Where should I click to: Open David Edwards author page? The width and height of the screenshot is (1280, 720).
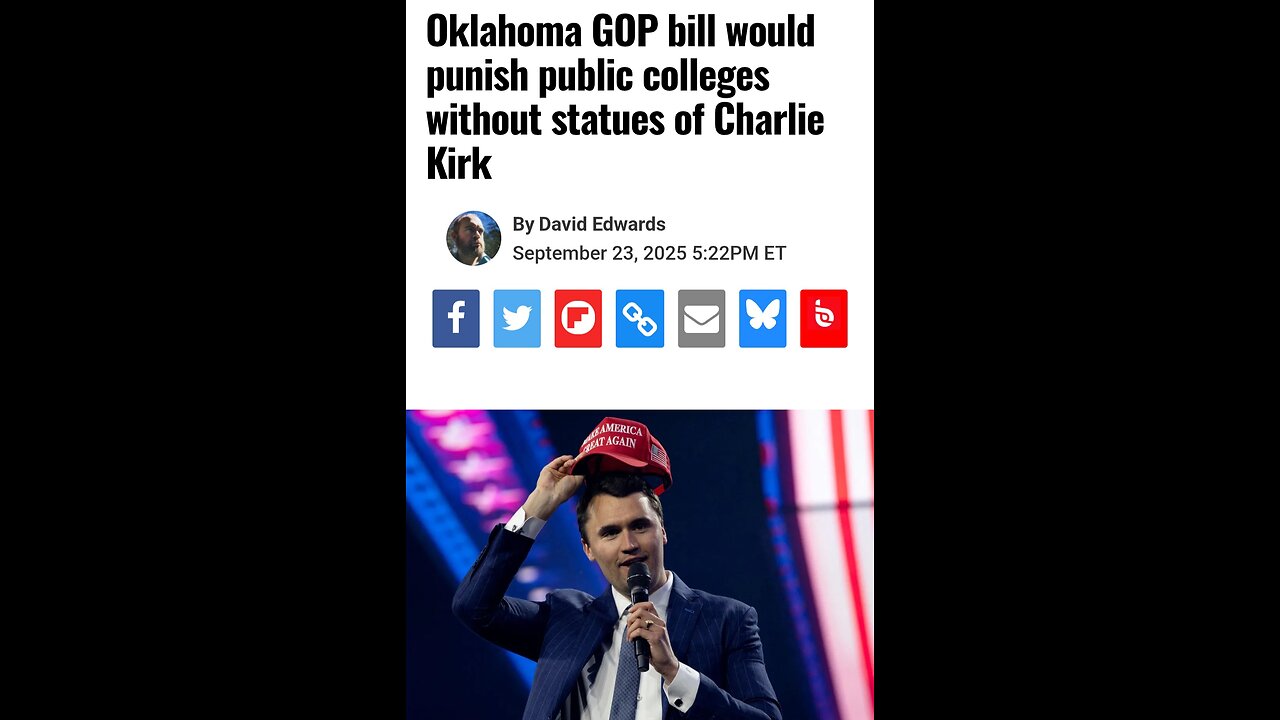602,224
